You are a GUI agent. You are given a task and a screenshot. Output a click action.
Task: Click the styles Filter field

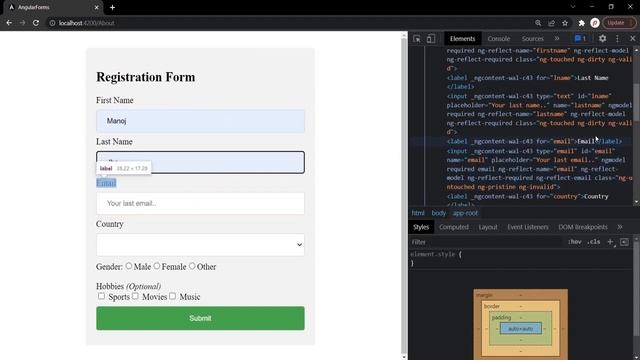coord(486,242)
